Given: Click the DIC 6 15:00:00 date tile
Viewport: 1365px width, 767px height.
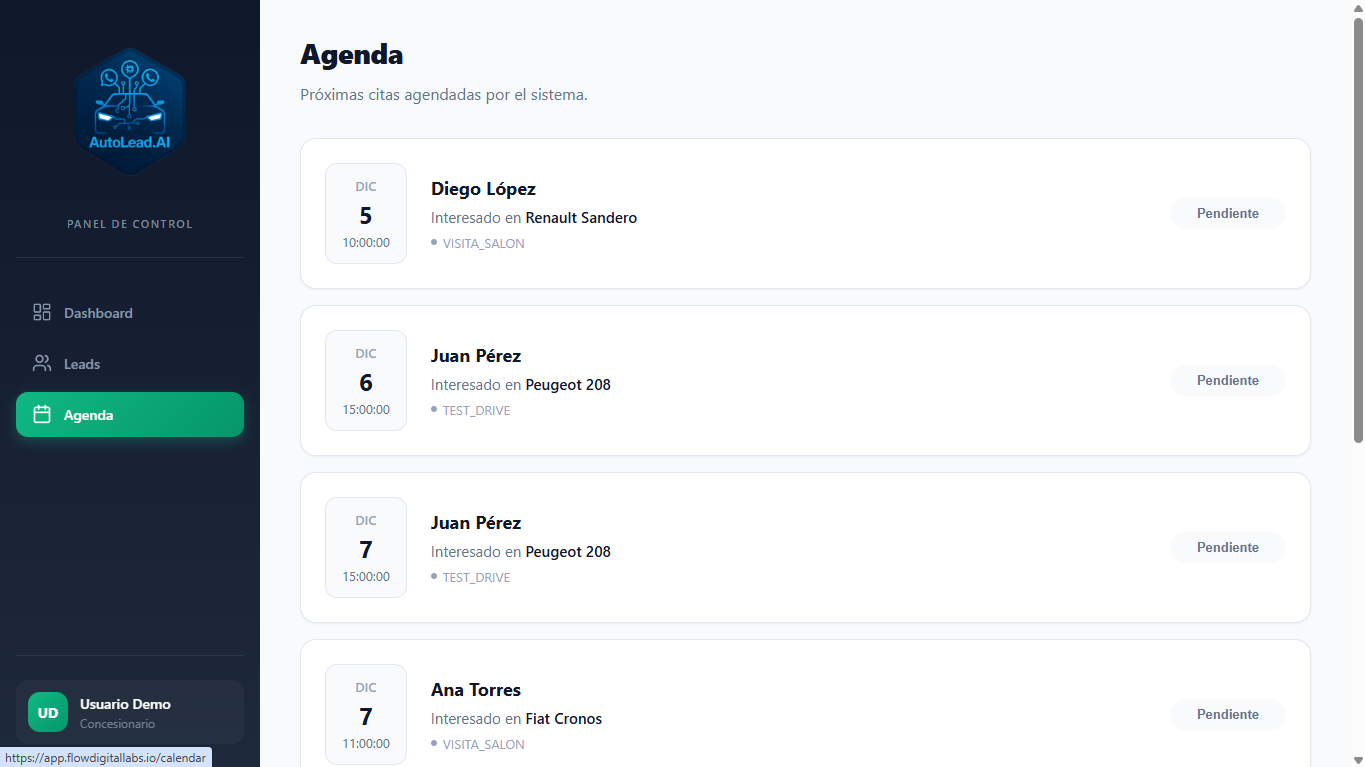Looking at the screenshot, I should pos(366,380).
